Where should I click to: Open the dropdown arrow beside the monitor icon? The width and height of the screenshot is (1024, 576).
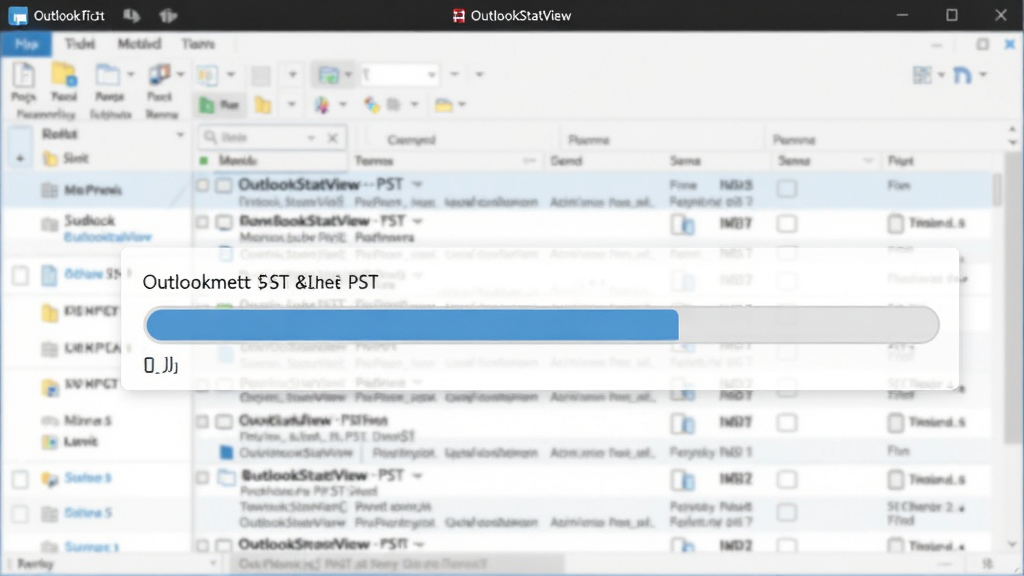(180, 74)
